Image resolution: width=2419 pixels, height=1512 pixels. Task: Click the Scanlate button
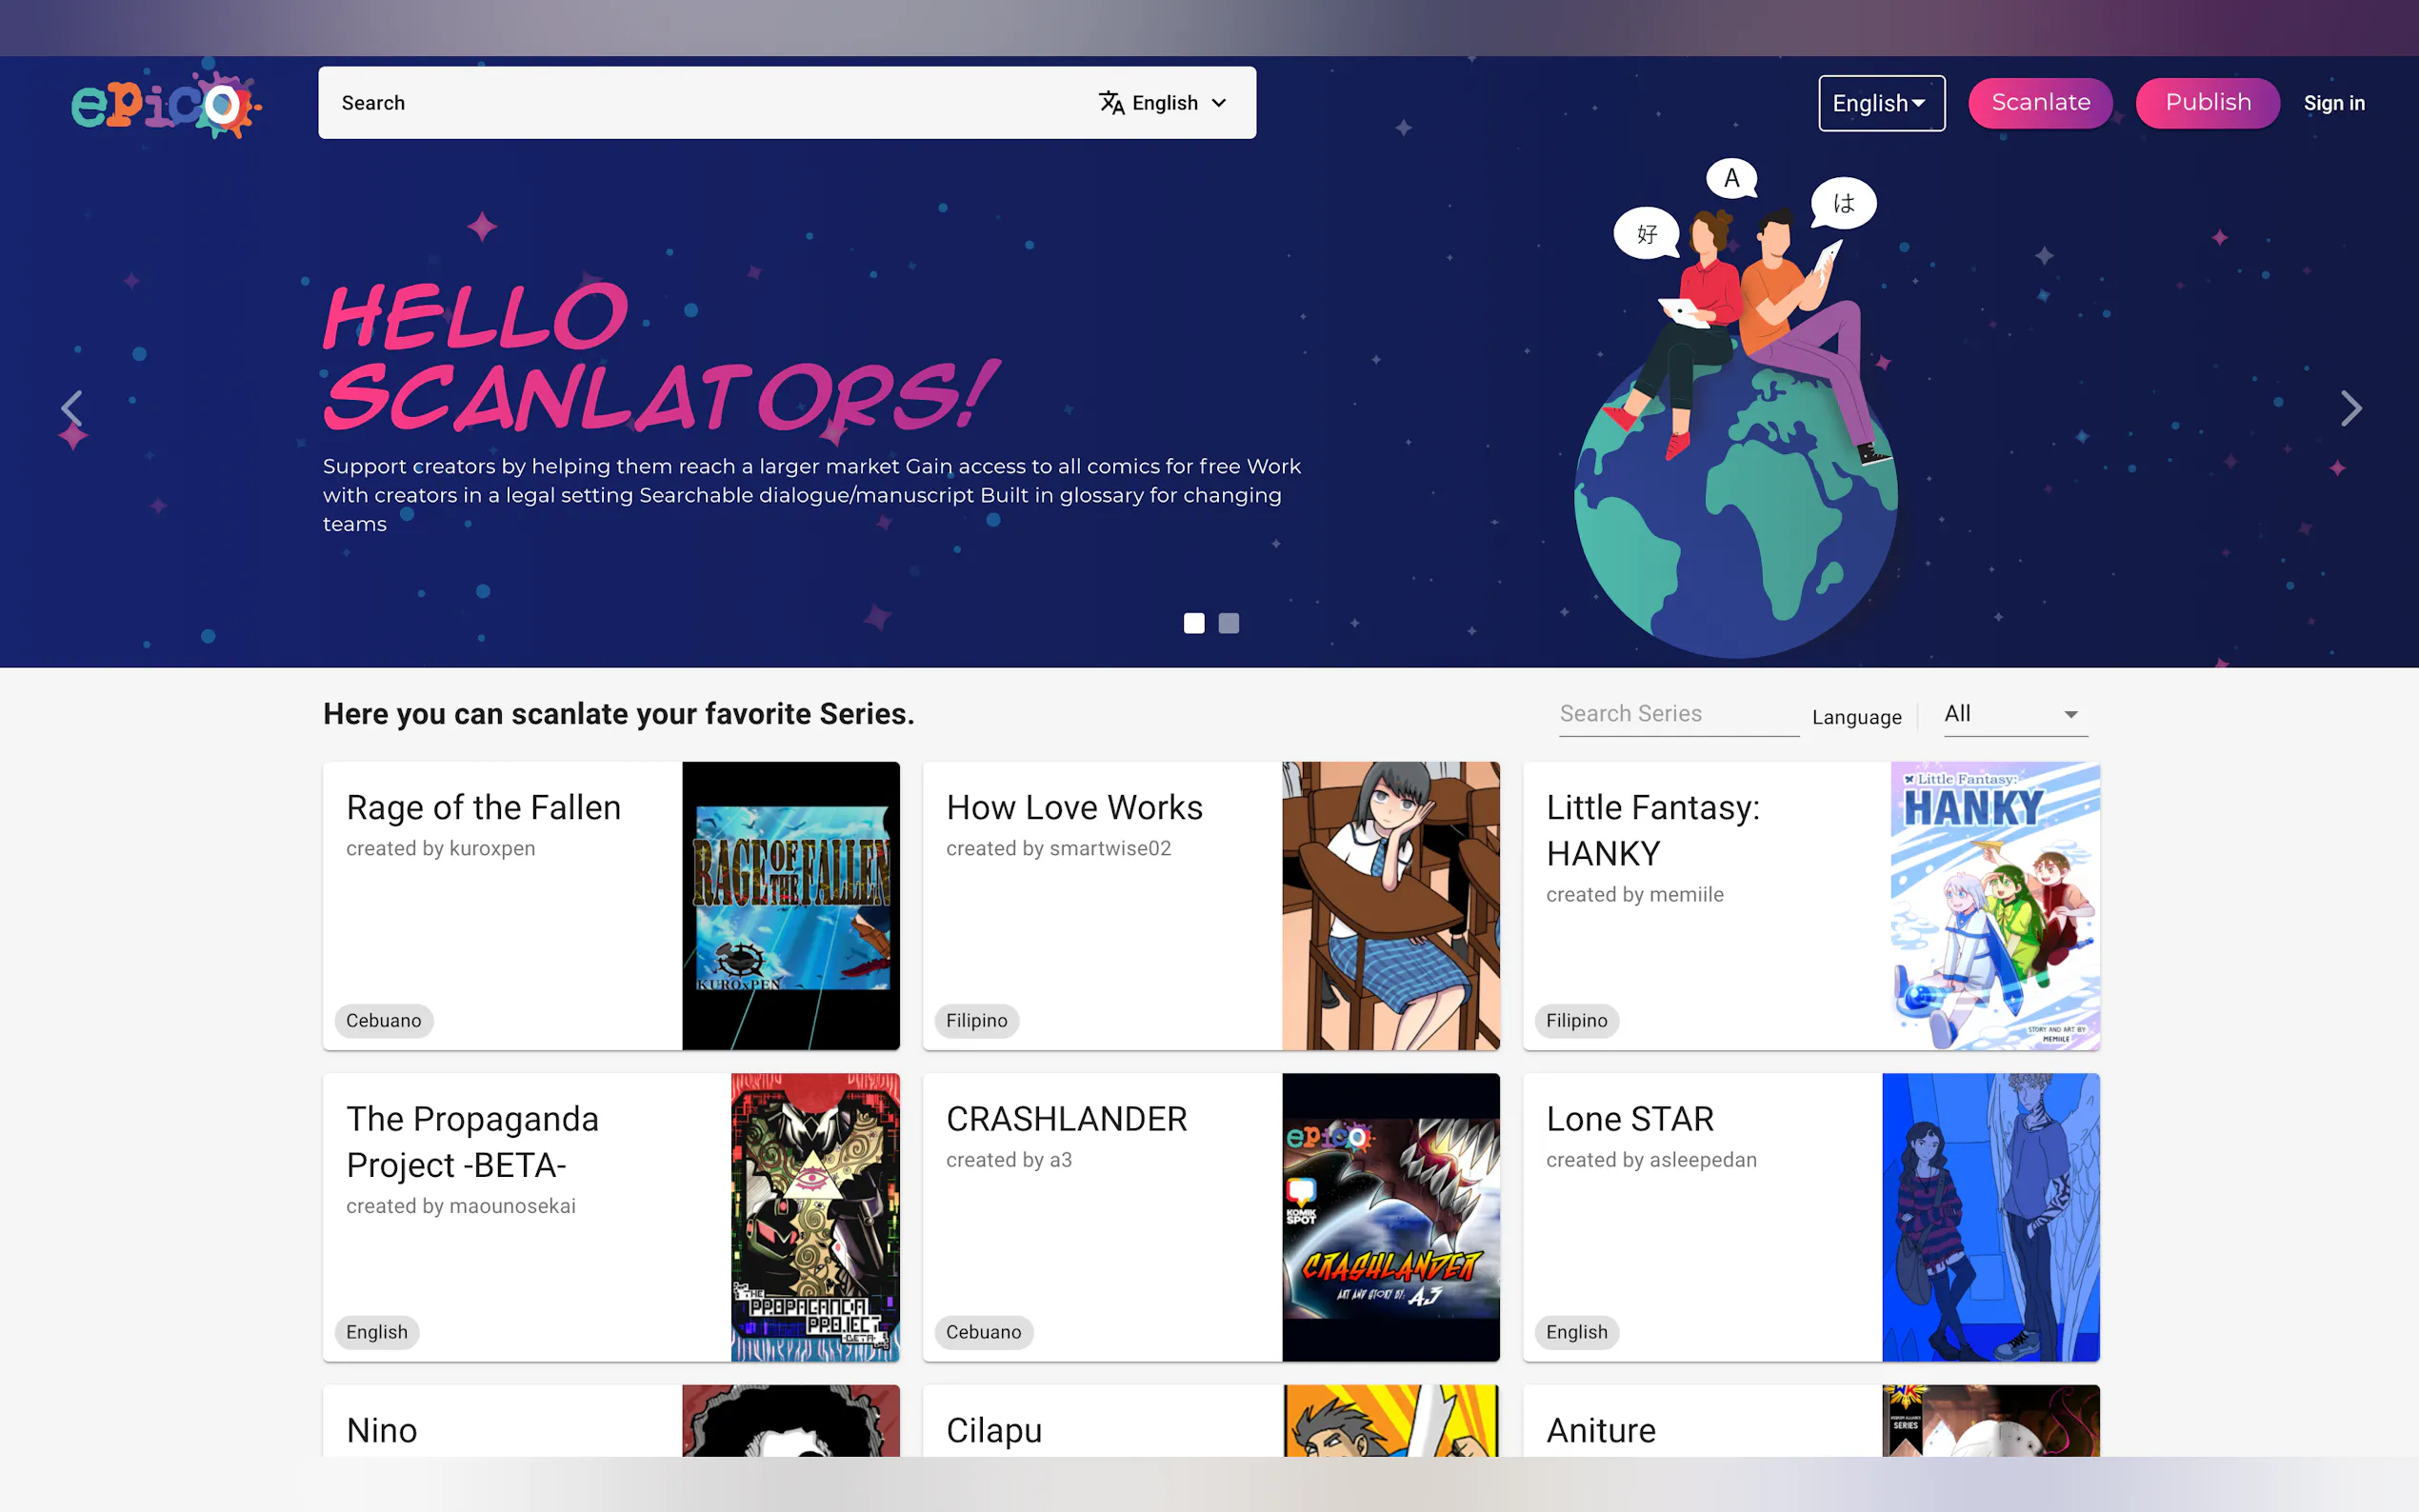tap(2040, 103)
